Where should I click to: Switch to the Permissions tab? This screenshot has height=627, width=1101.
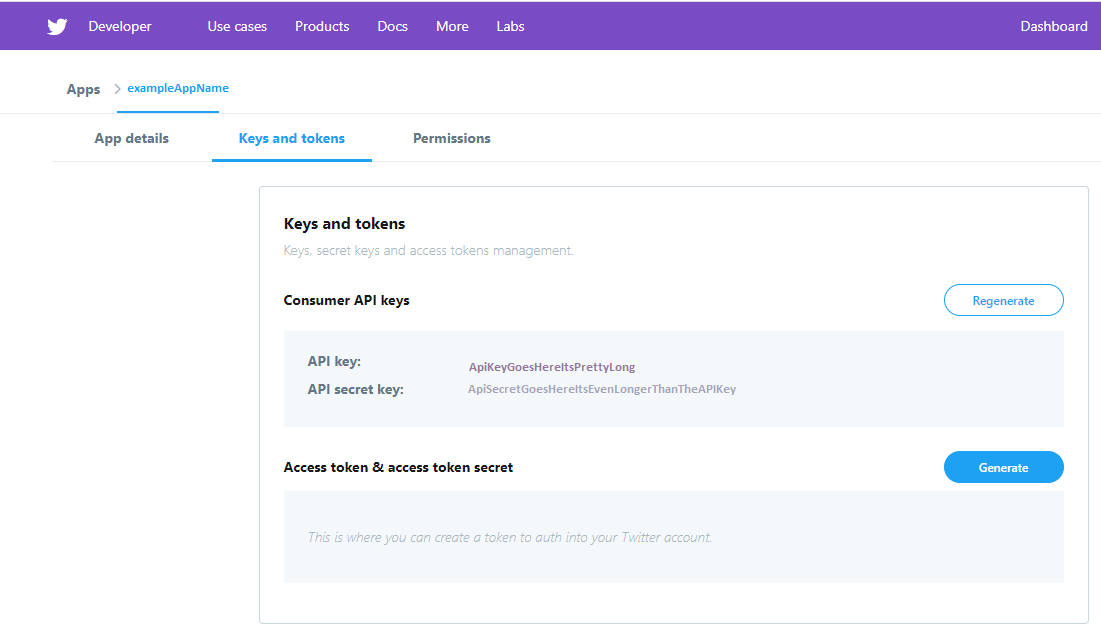[x=452, y=138]
